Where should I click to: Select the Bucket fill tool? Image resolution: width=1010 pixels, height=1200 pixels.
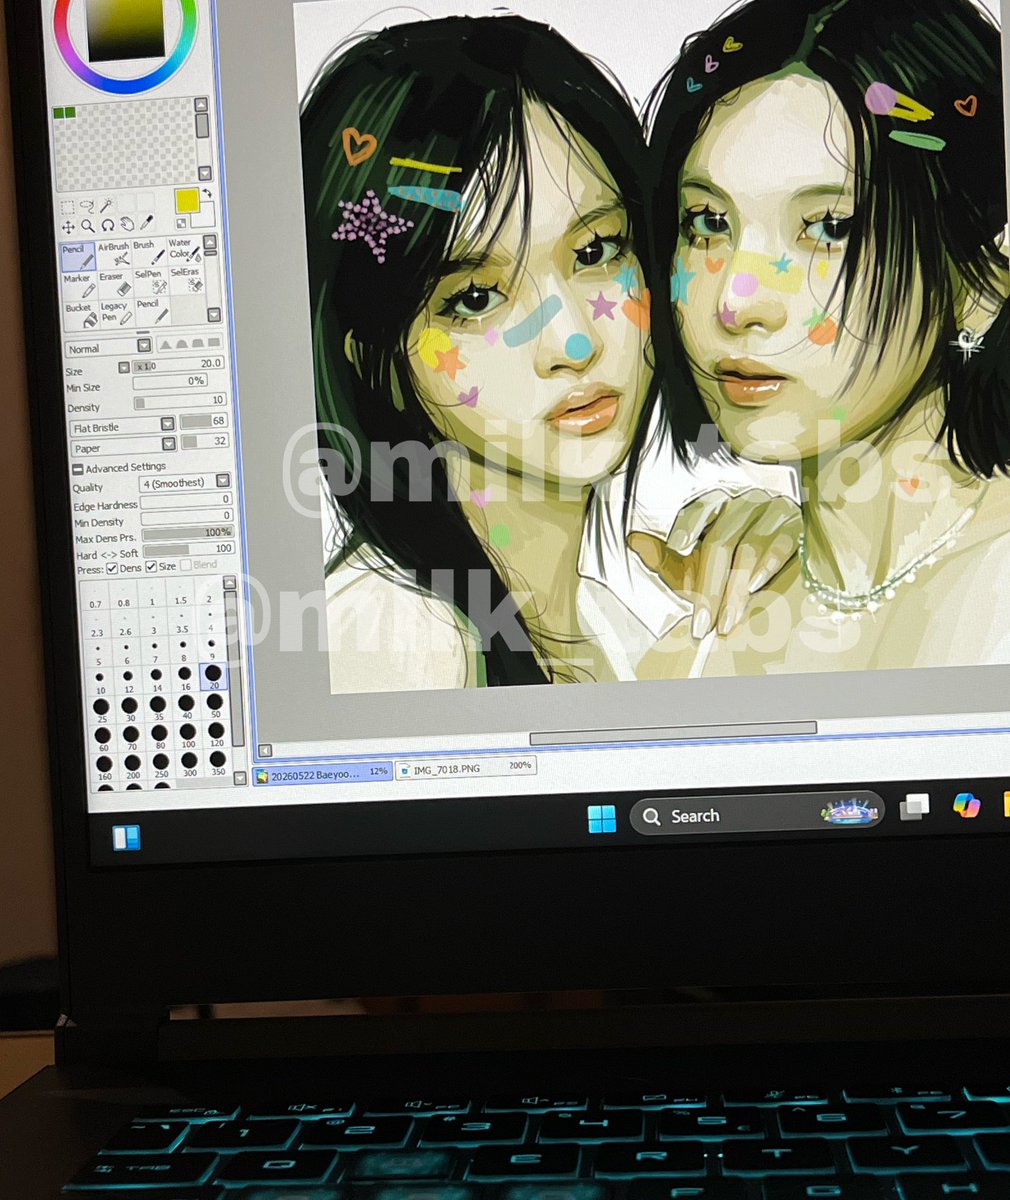pos(80,314)
